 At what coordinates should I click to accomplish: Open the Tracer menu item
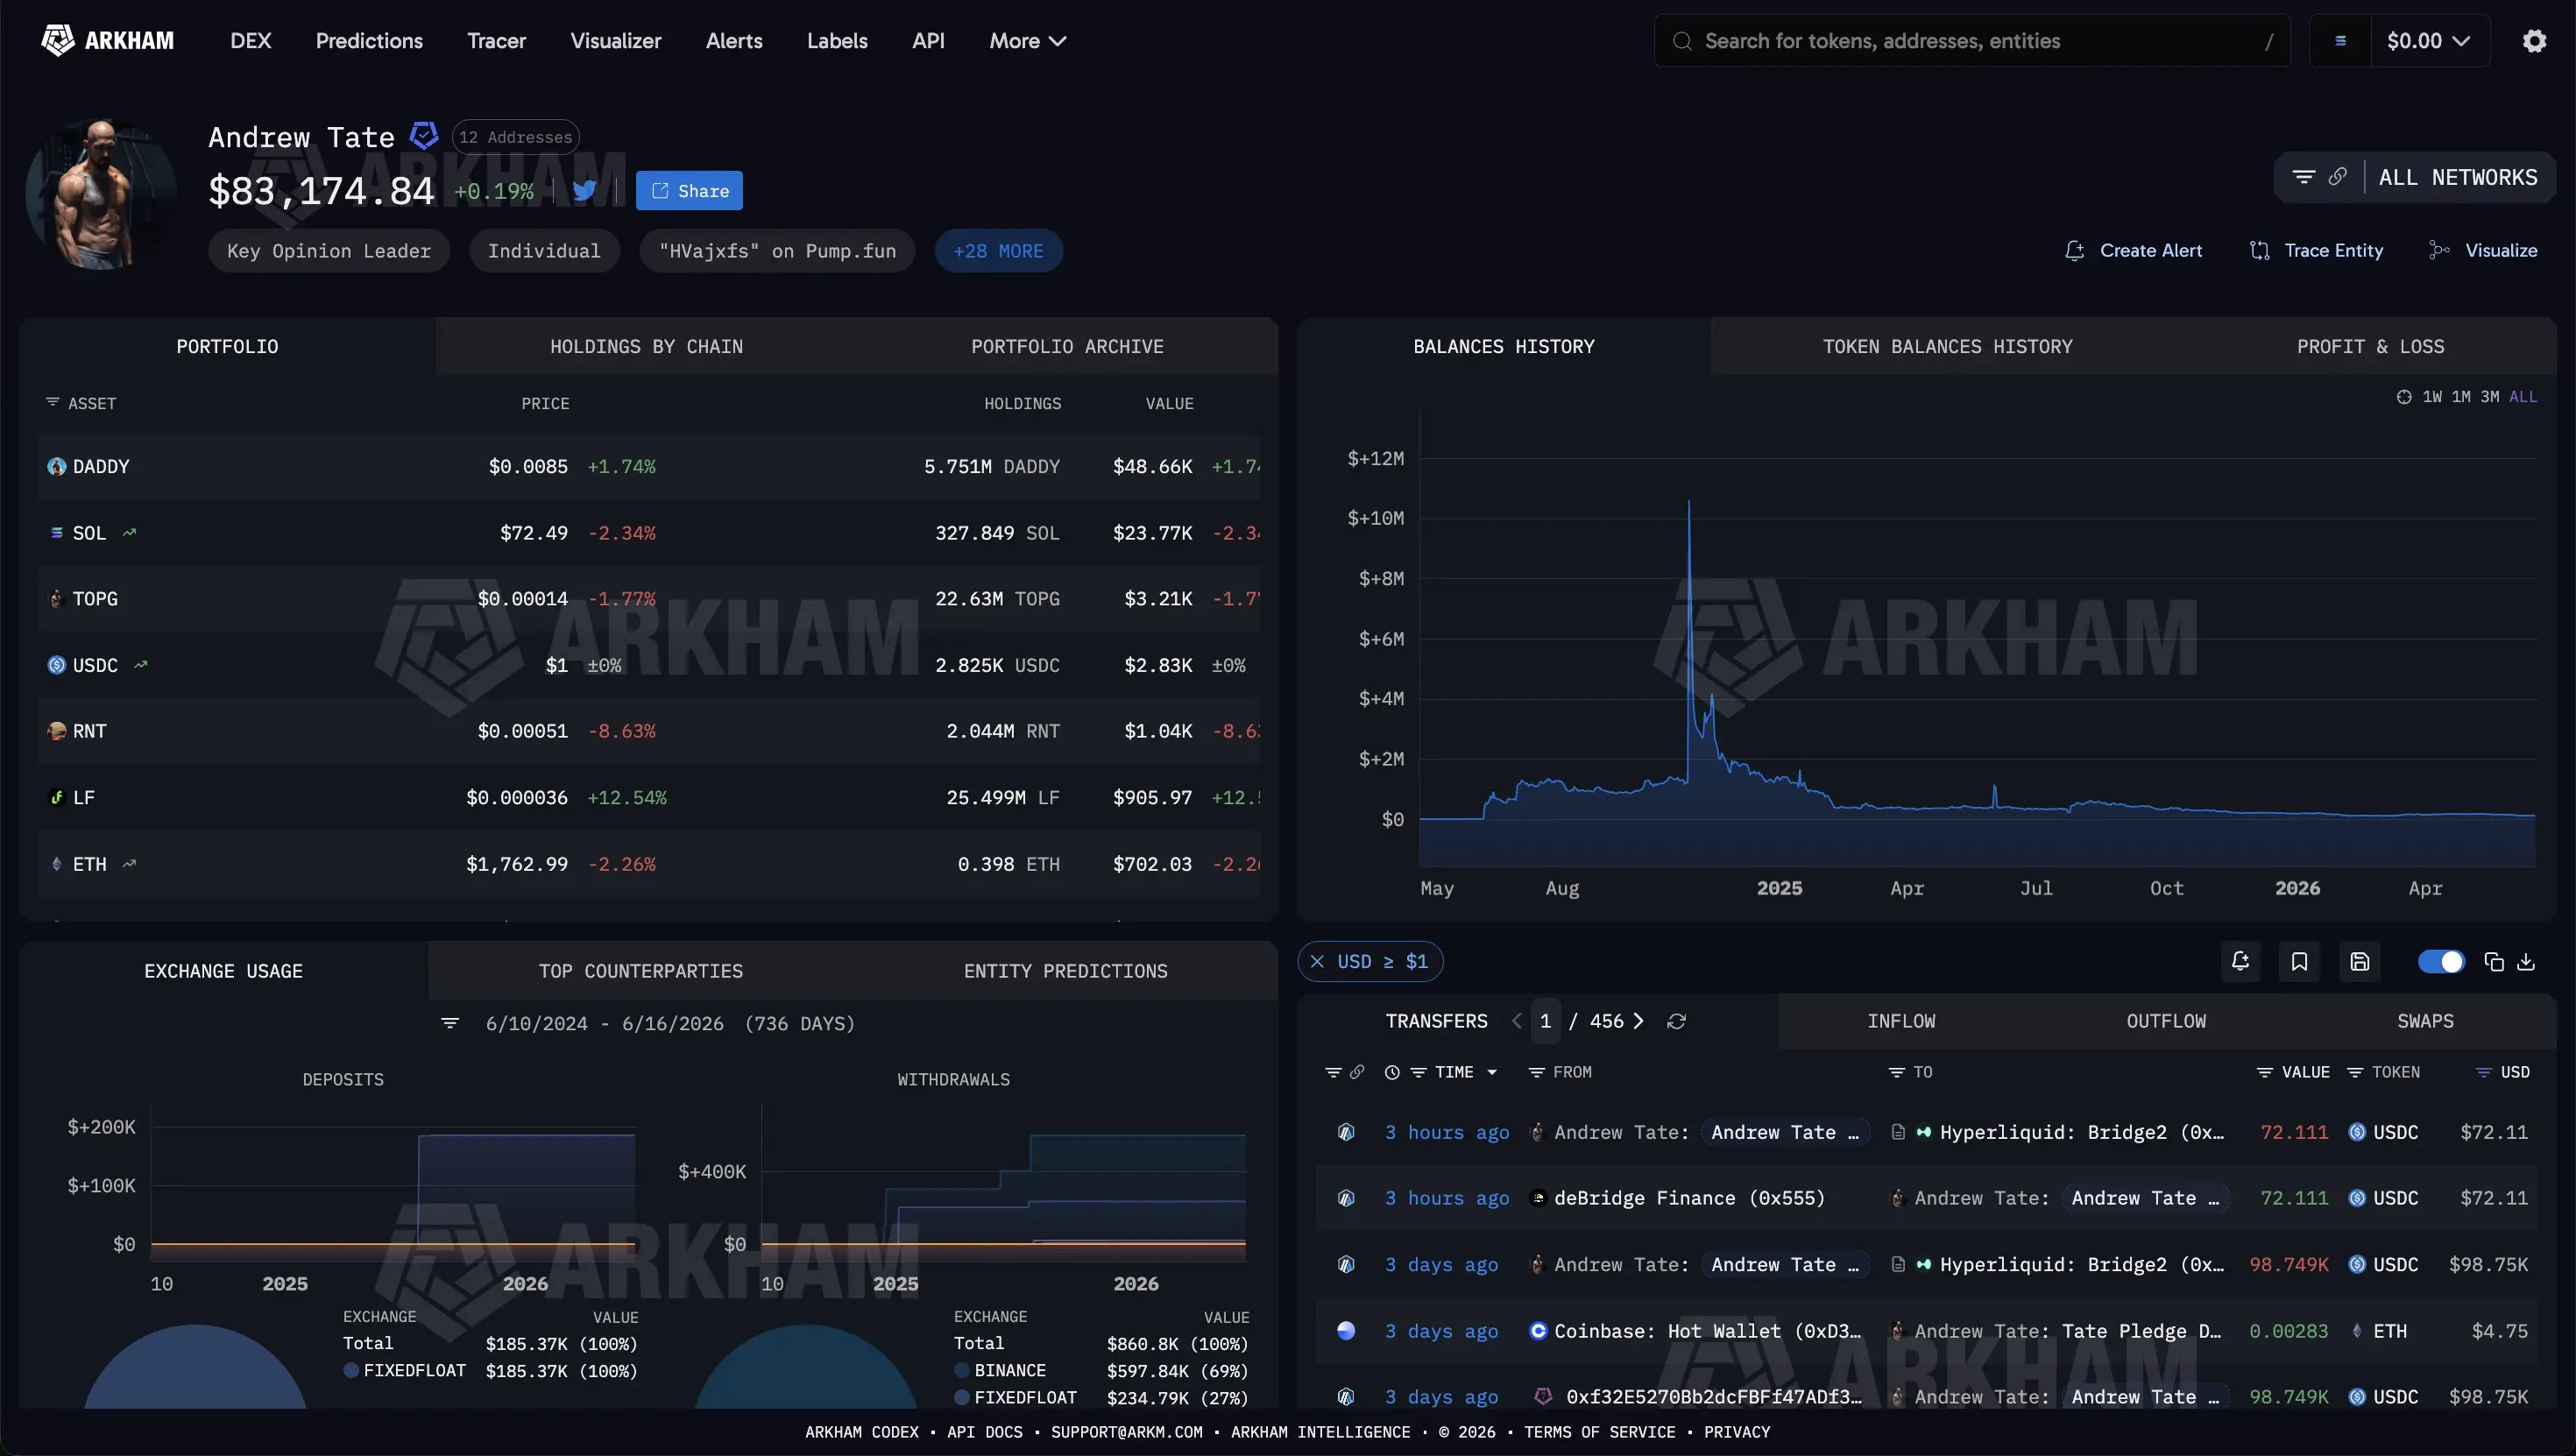pyautogui.click(x=496, y=41)
